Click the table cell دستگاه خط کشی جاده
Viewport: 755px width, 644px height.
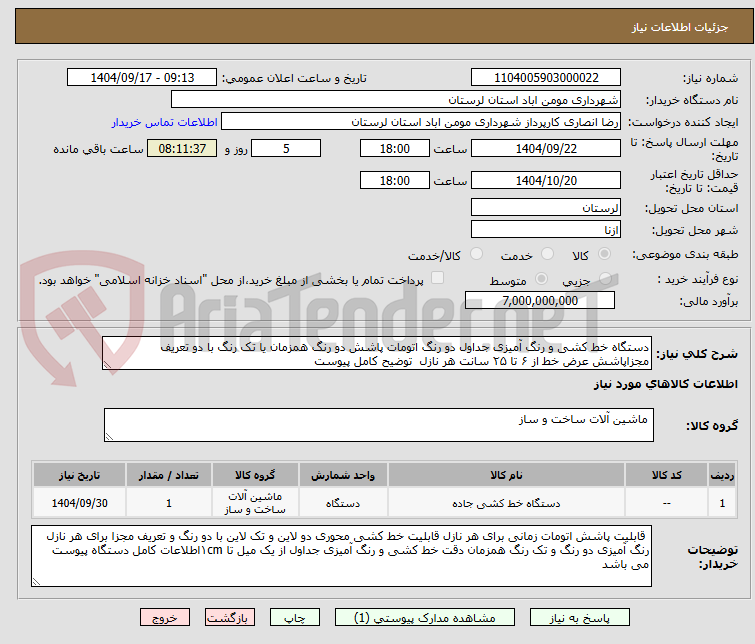click(x=506, y=503)
